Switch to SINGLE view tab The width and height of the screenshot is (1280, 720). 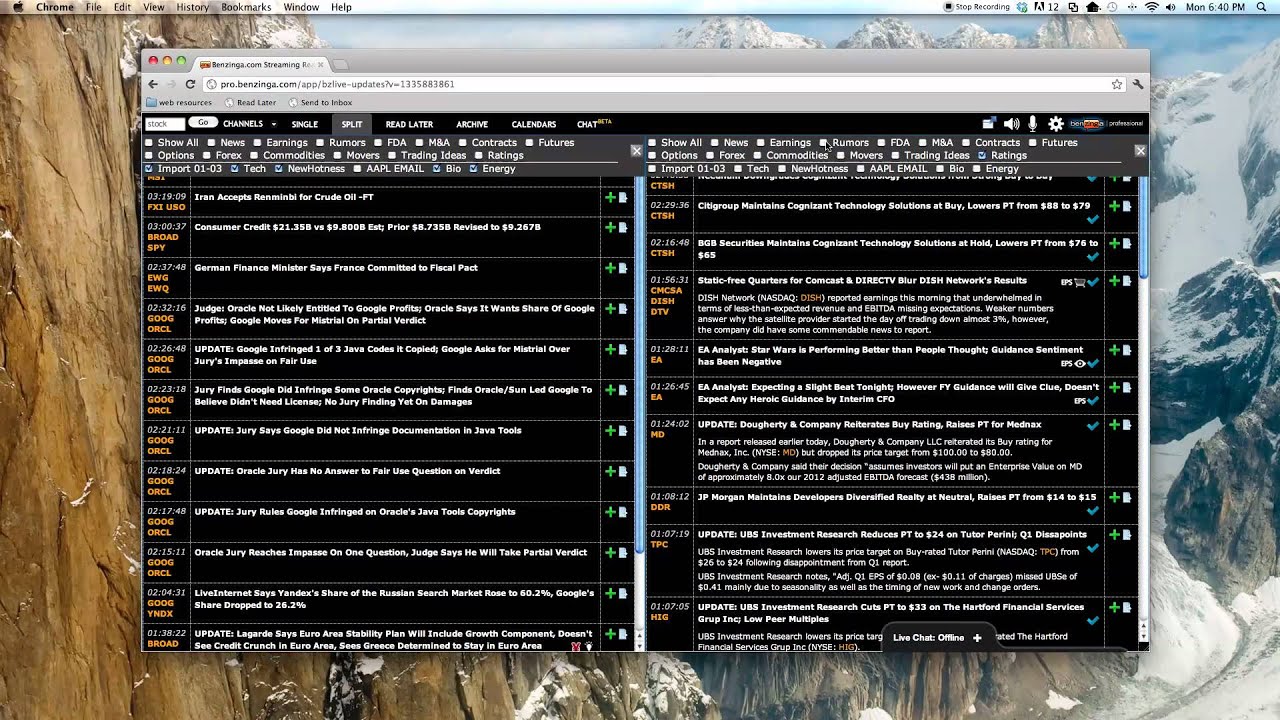coord(304,124)
